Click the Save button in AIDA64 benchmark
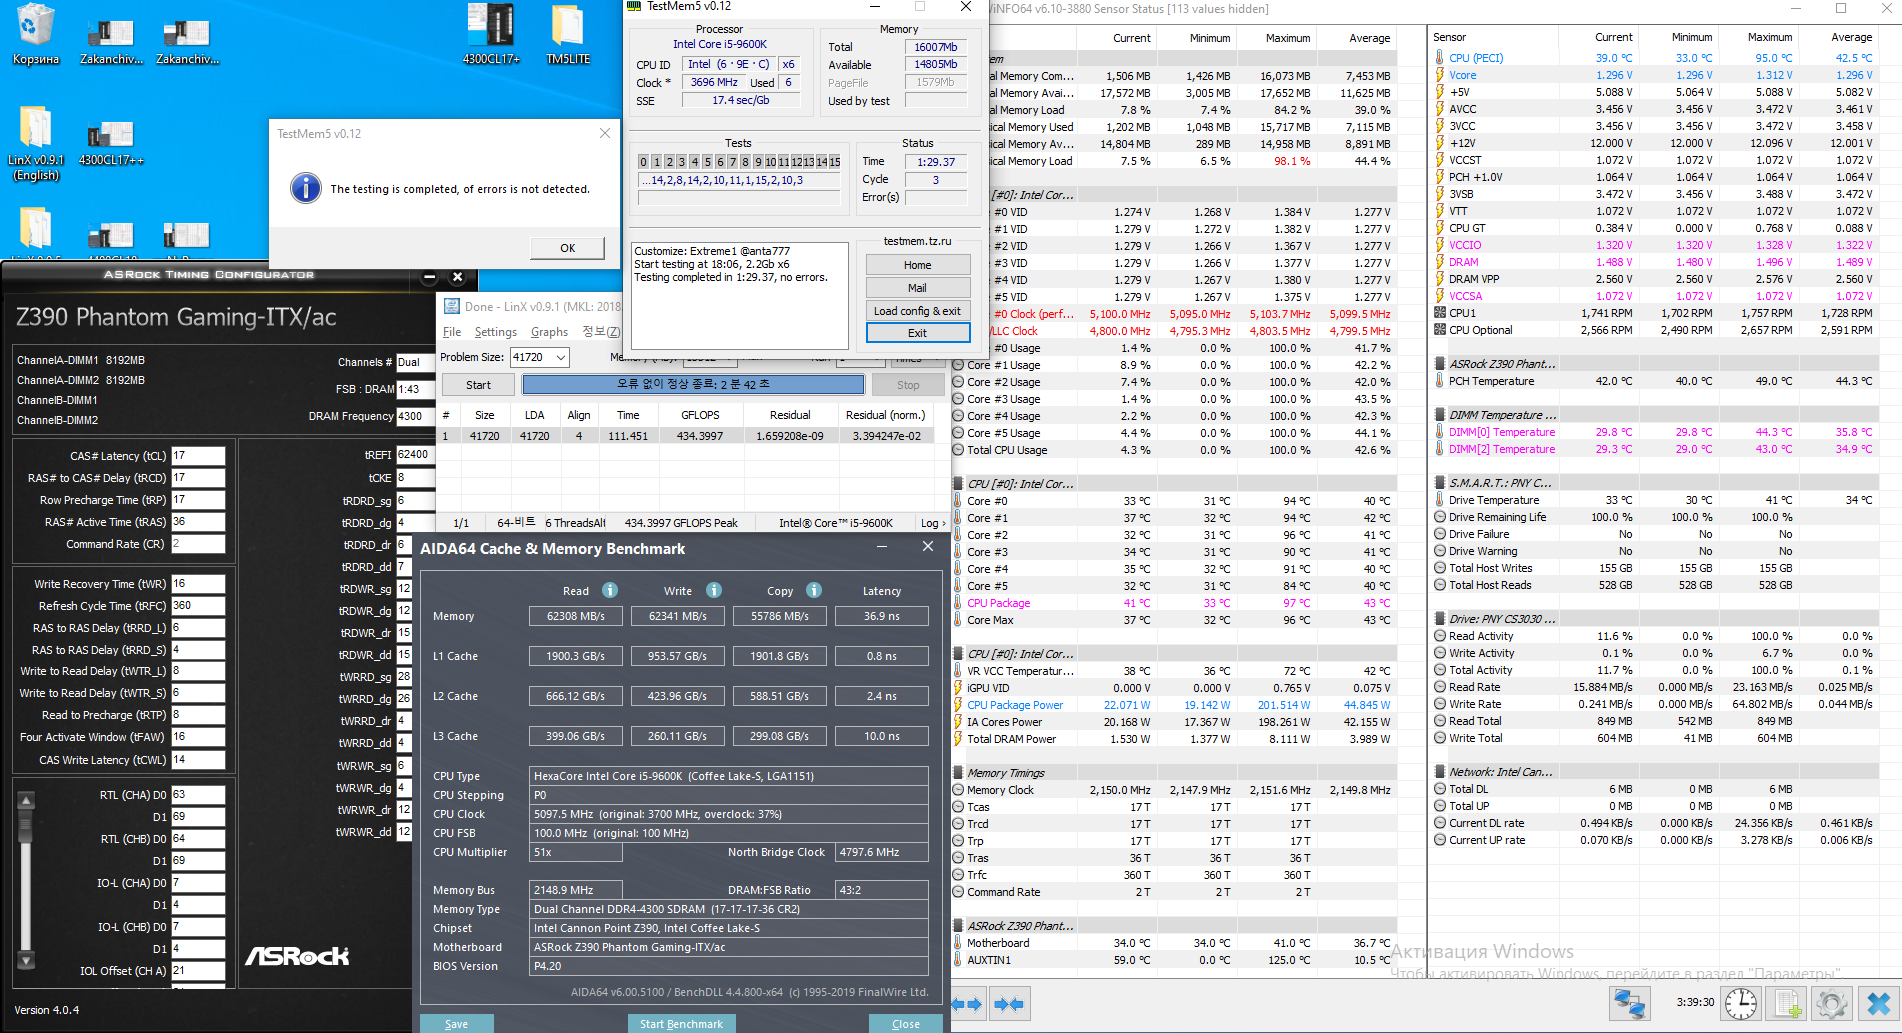The height and width of the screenshot is (1033, 1902). pos(456,1024)
